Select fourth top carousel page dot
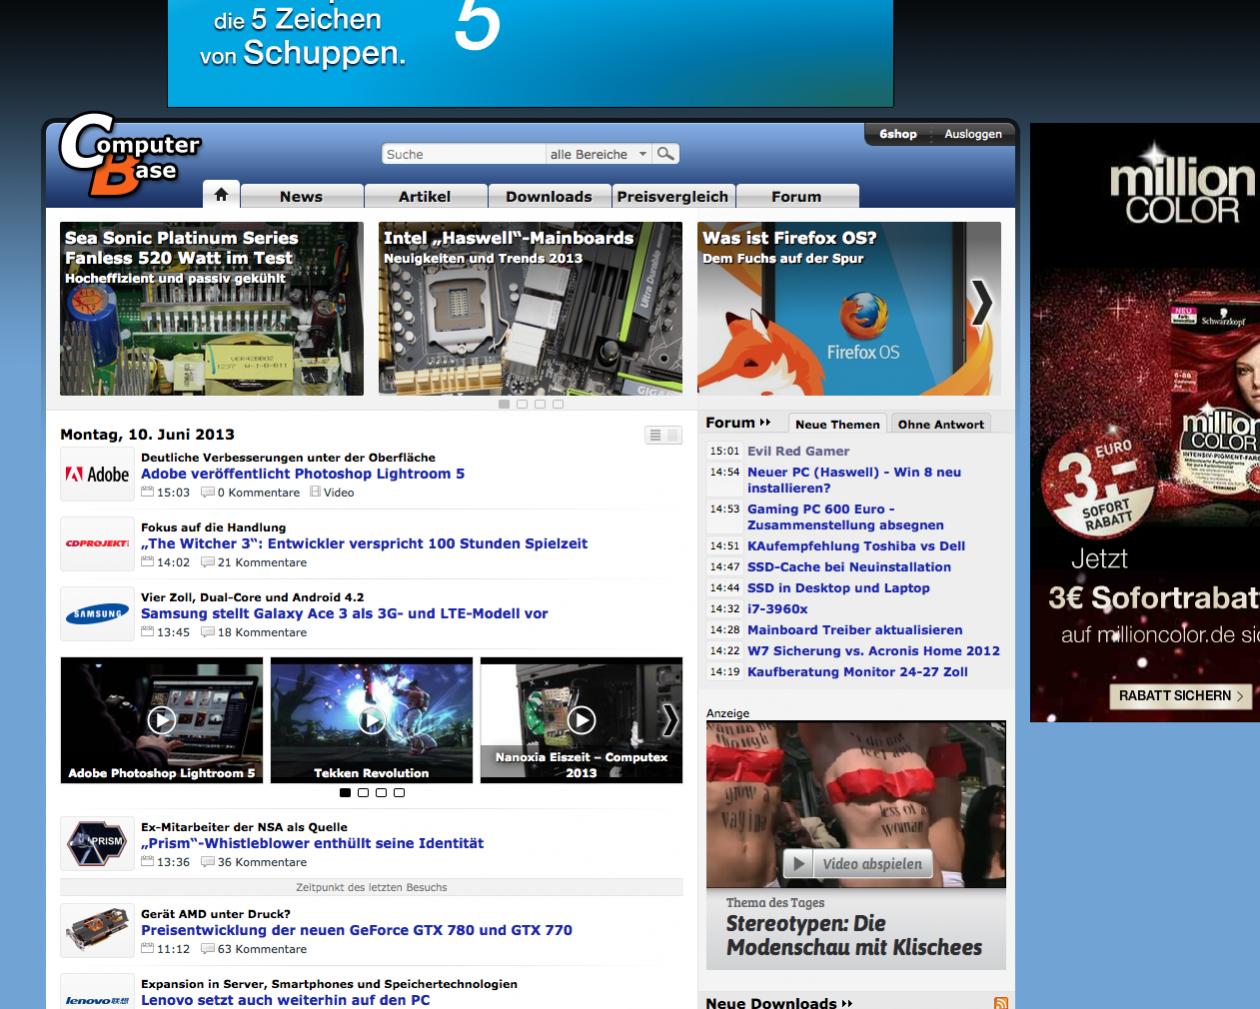 click(x=558, y=404)
